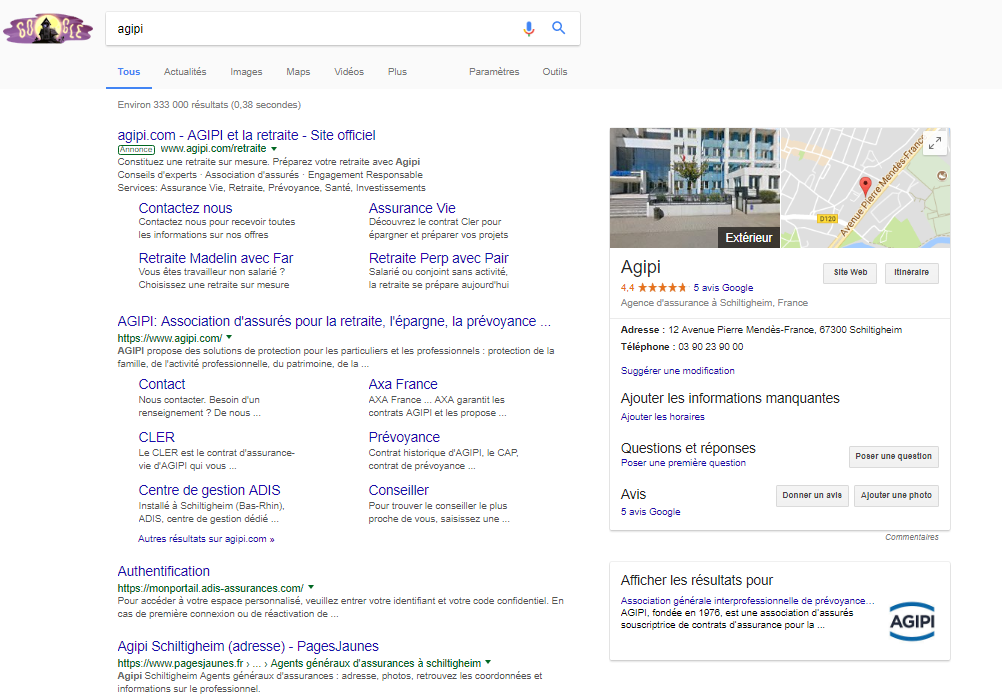The height and width of the screenshot is (697, 1002).
Task: Click the five-star rating of Agipi
Action: (662, 287)
